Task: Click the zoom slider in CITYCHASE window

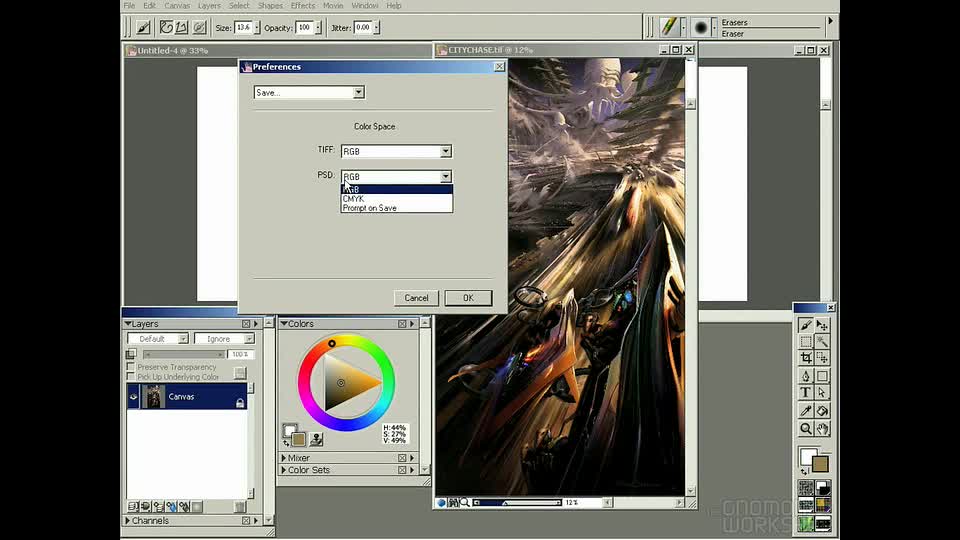Action: pyautogui.click(x=517, y=503)
